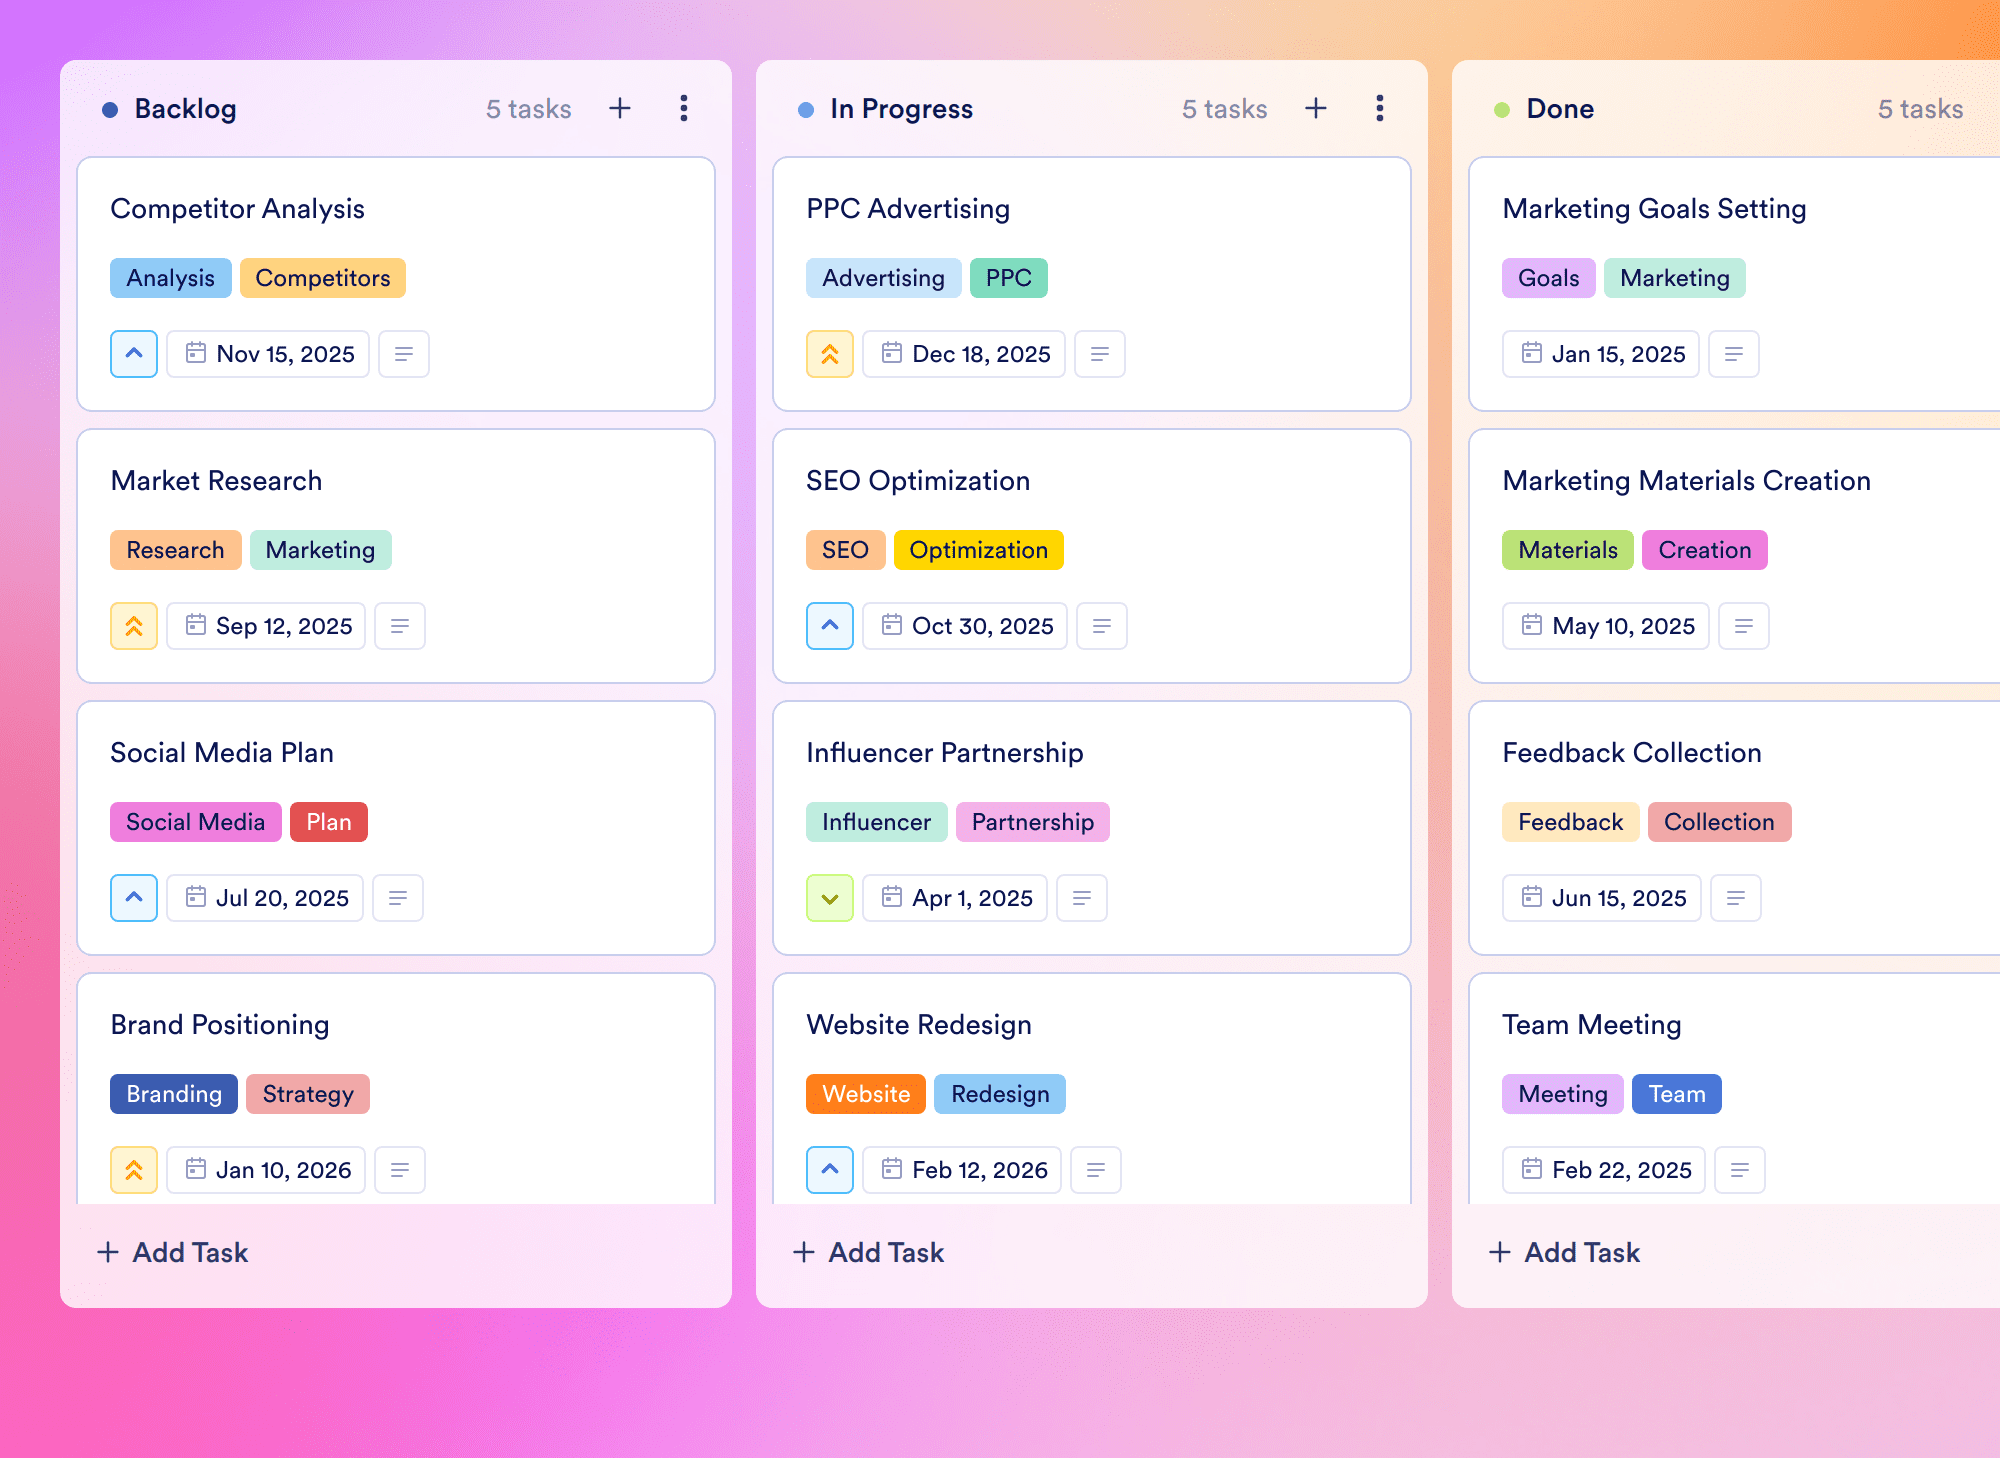
Task: Click double-chevron priority on Market Research card
Action: (x=134, y=626)
